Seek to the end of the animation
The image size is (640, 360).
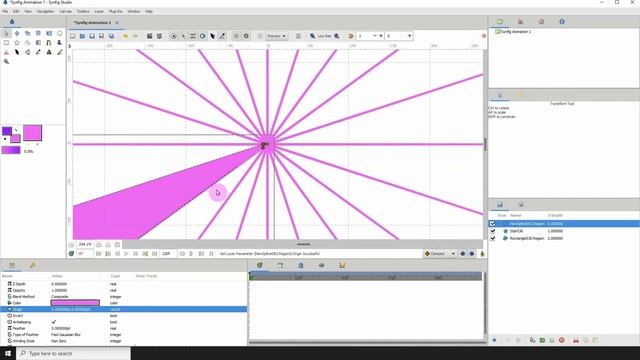(x=155, y=253)
